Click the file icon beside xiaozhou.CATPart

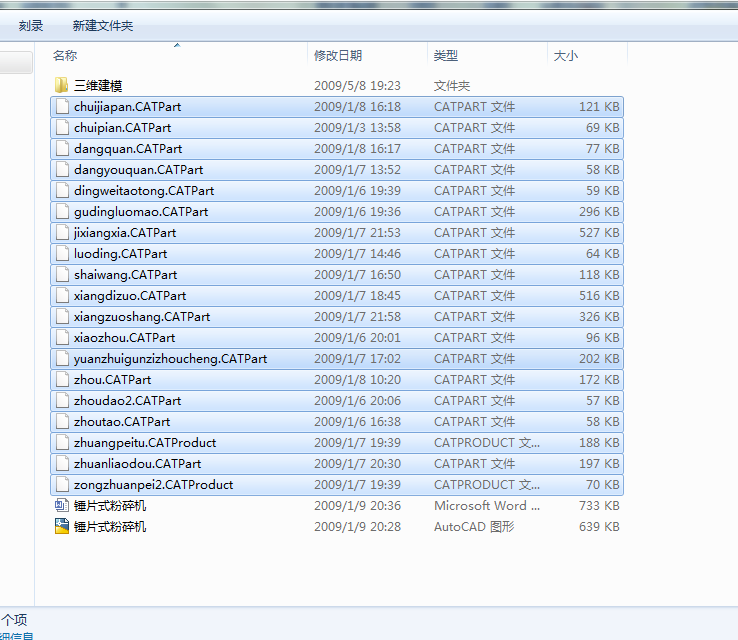(x=62, y=337)
